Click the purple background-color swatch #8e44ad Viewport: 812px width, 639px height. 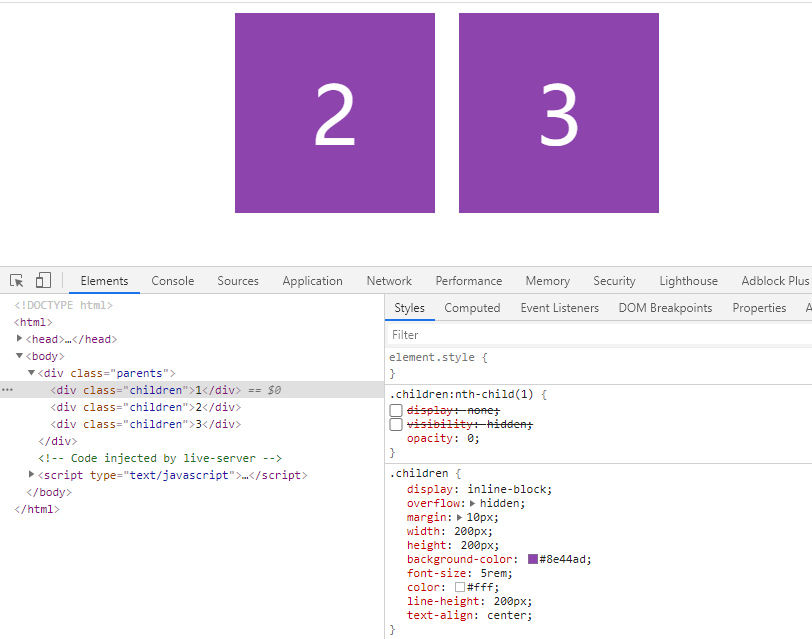click(533, 559)
